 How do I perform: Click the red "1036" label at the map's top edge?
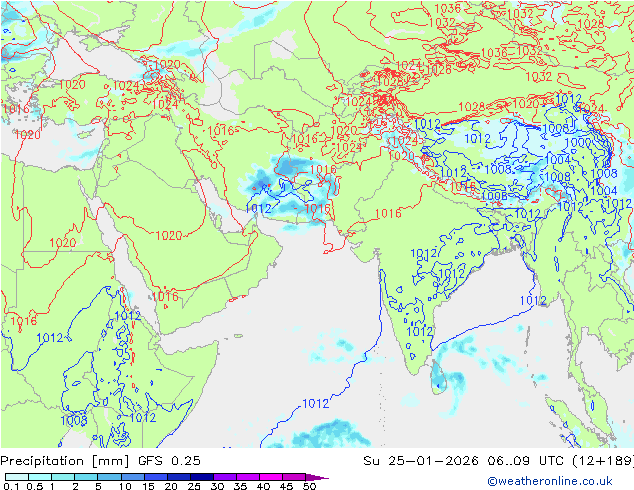click(x=447, y=9)
